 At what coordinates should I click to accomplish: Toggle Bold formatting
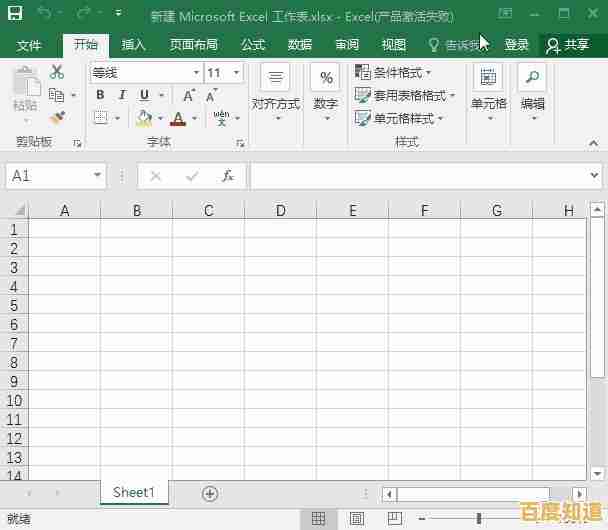(x=100, y=95)
